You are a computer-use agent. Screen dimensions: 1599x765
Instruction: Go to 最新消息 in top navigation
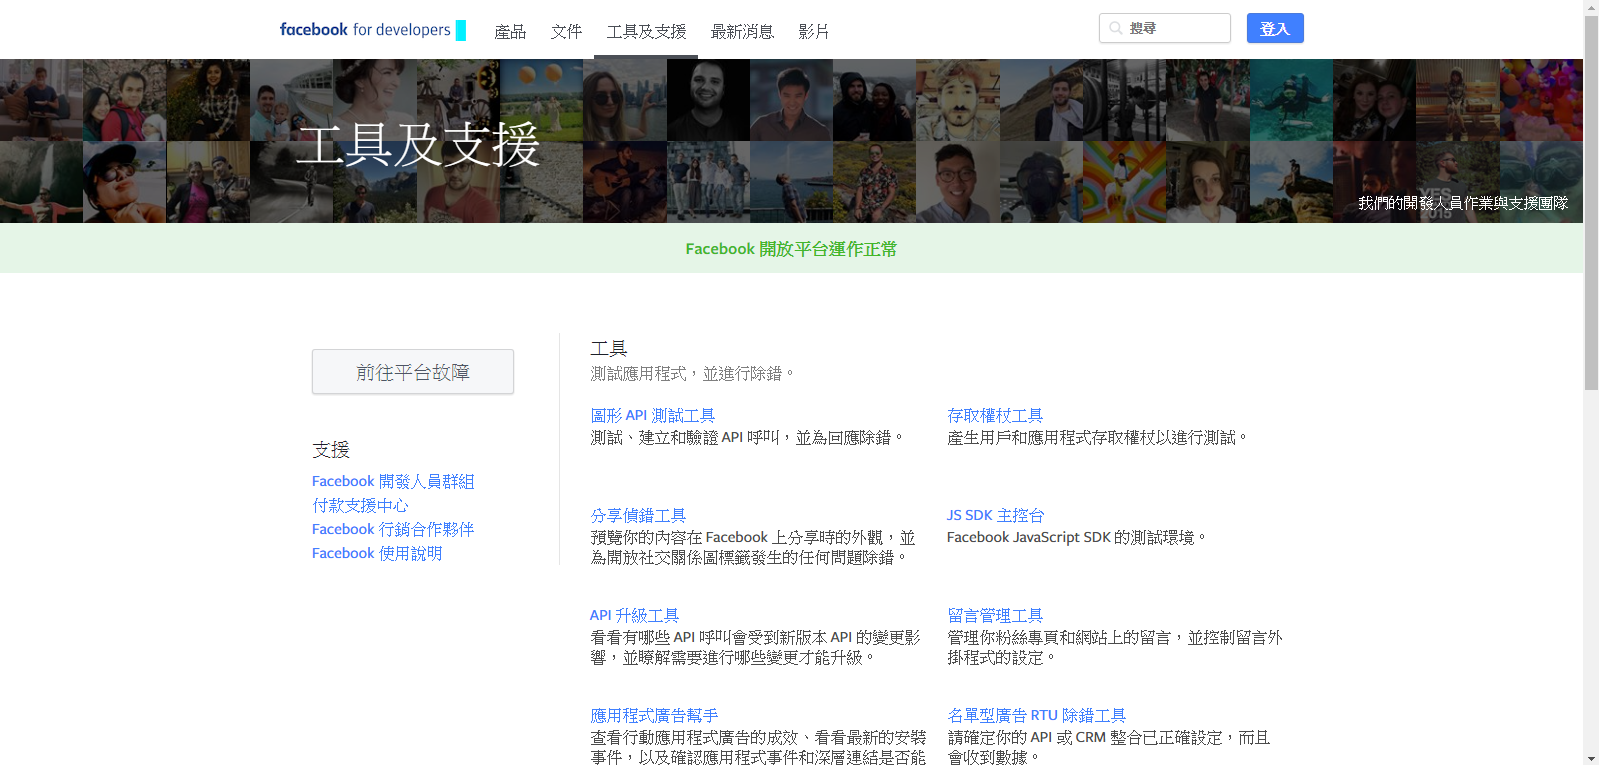click(x=742, y=32)
